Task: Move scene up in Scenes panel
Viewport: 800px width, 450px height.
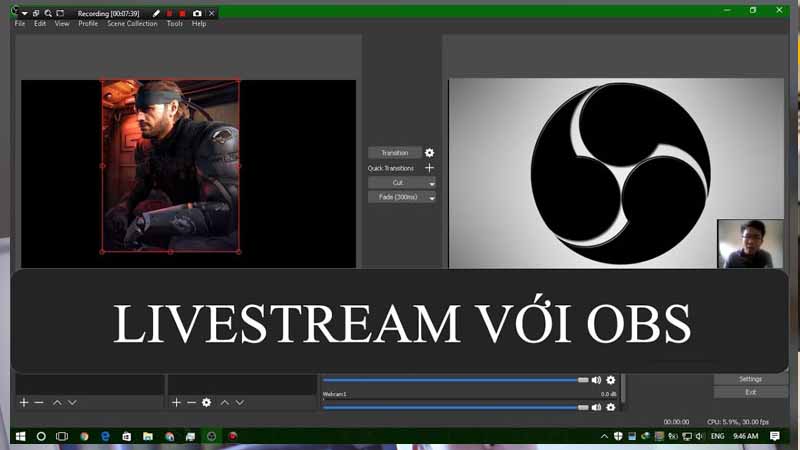Action: point(57,403)
